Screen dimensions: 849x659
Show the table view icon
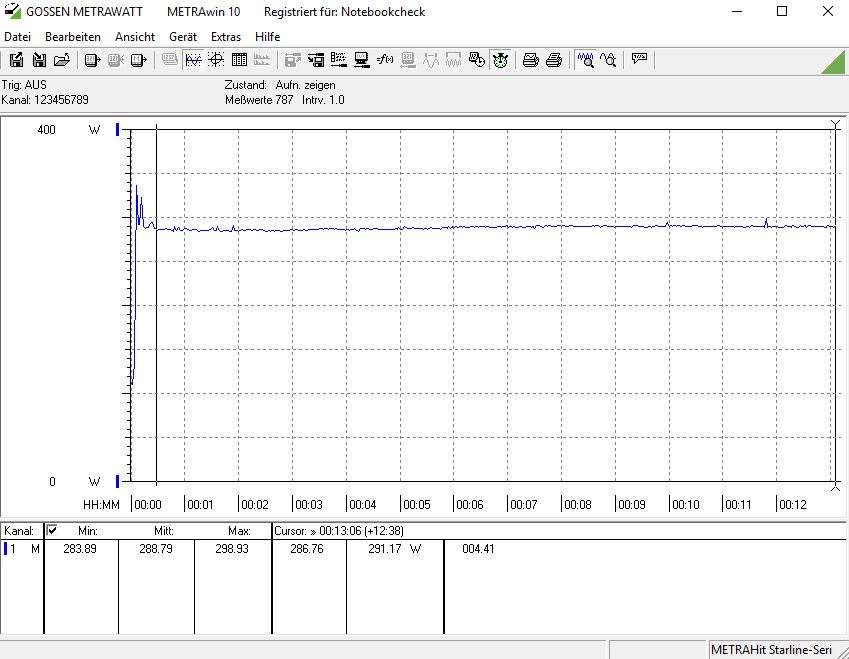point(239,60)
